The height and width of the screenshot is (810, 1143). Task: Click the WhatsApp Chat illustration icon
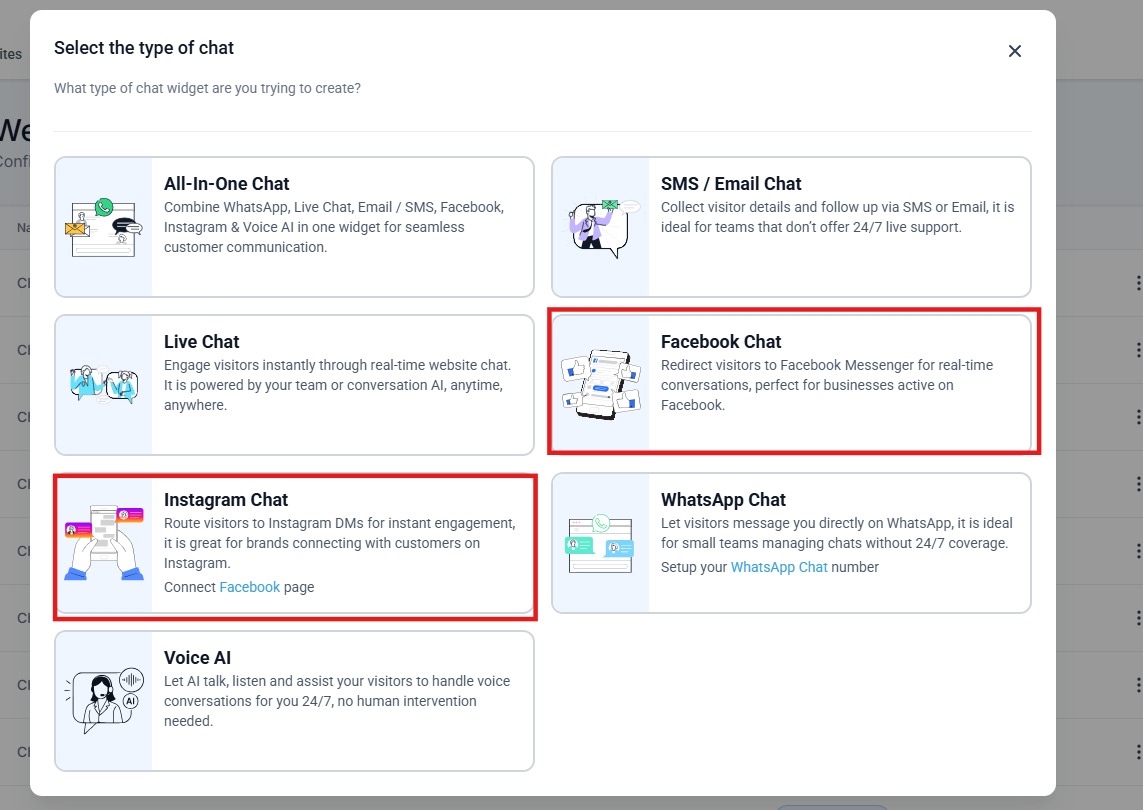point(600,543)
